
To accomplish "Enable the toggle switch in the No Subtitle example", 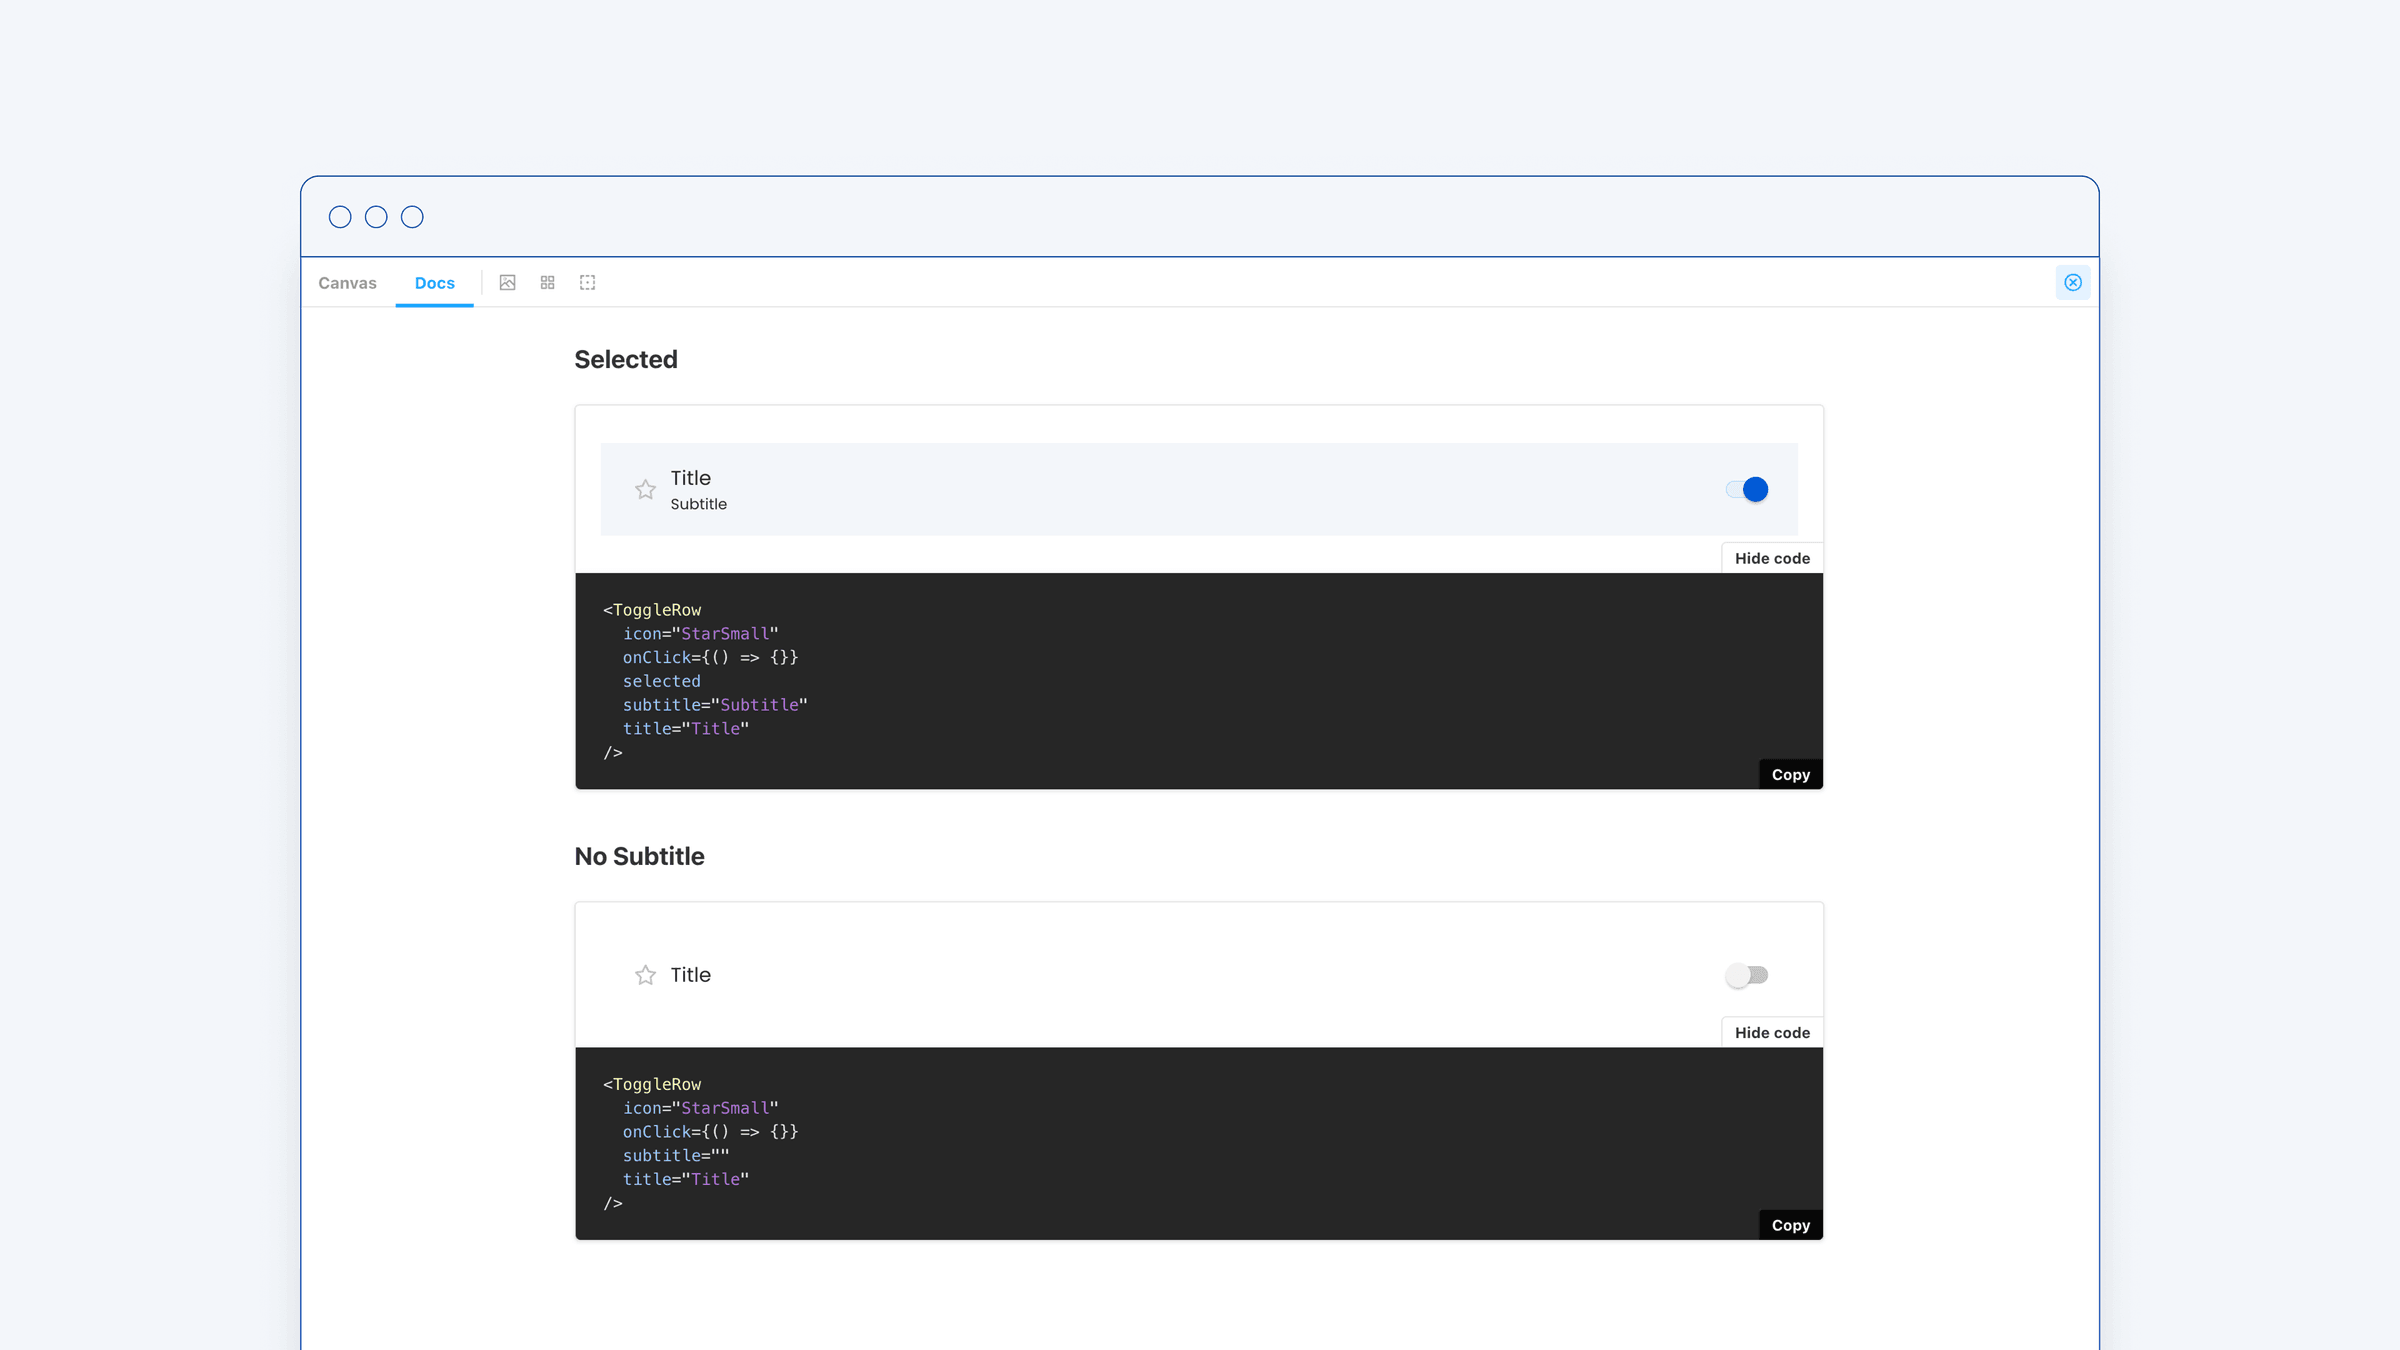I will 1748,974.
